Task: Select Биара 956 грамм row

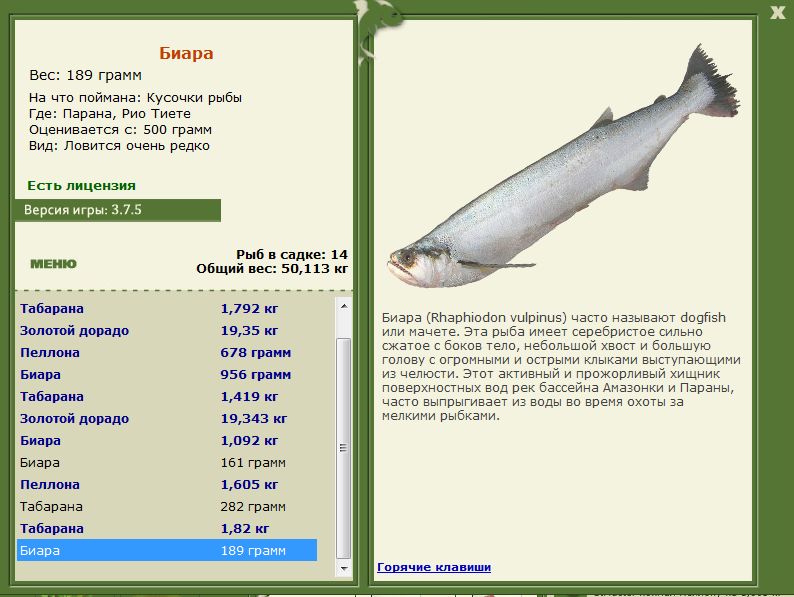Action: point(167,375)
